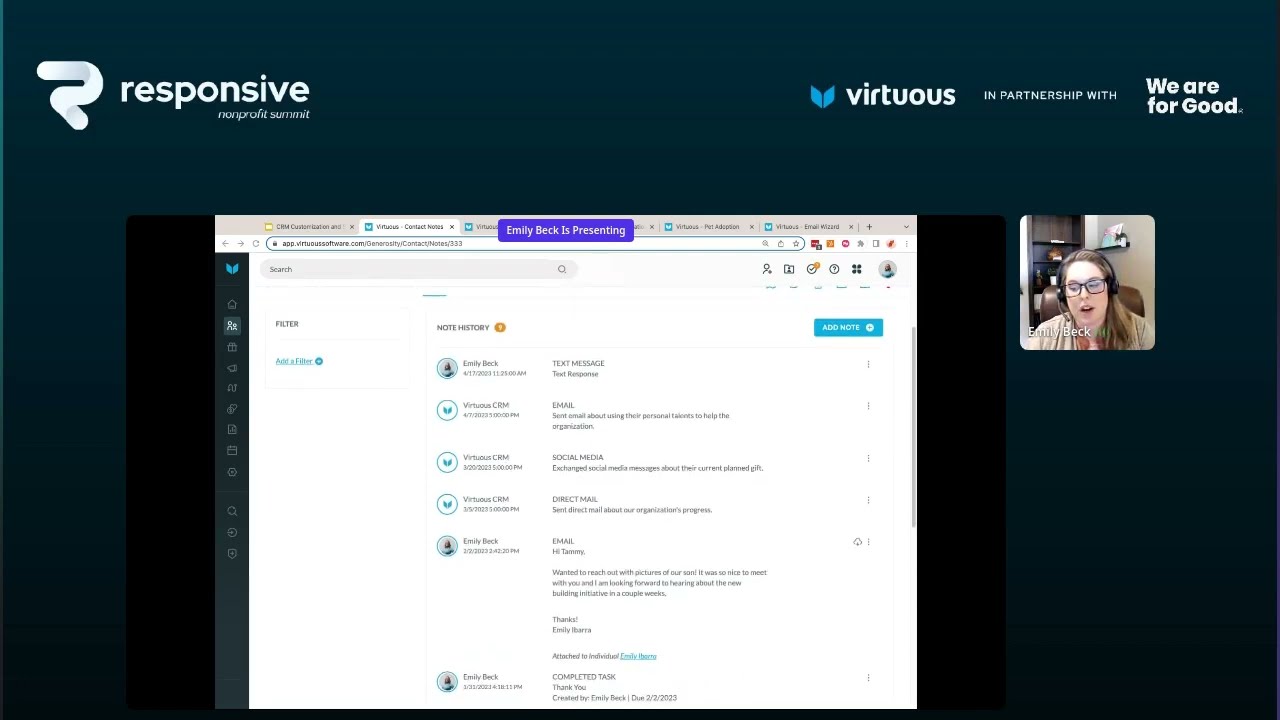
Task: Open a new browser tab
Action: (869, 227)
